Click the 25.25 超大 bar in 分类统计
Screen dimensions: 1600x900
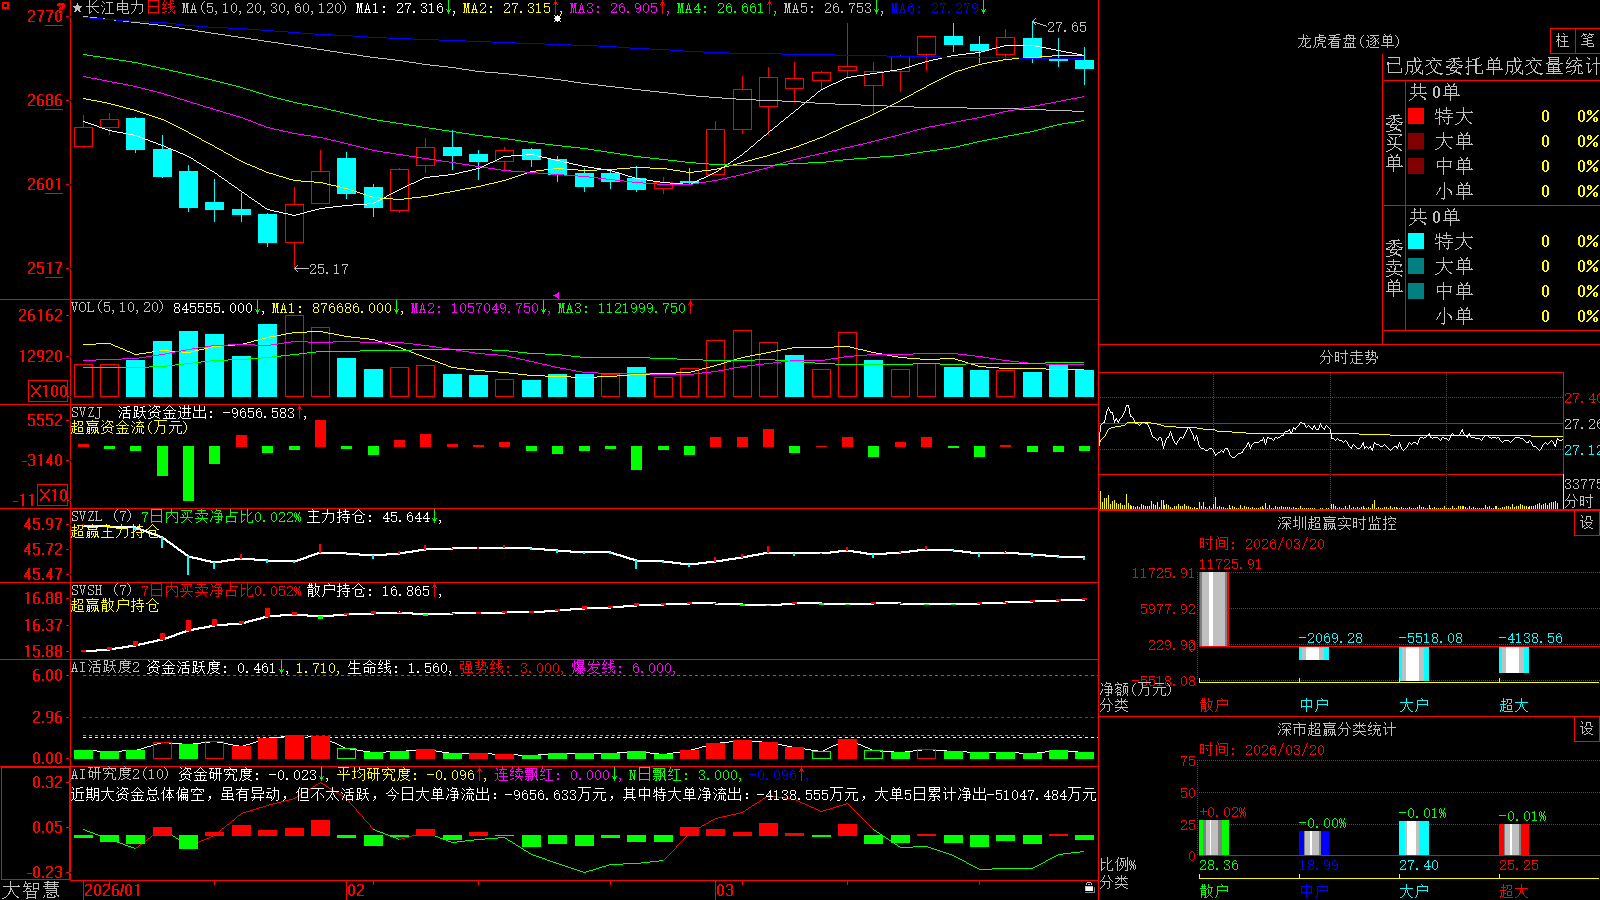pos(1513,840)
